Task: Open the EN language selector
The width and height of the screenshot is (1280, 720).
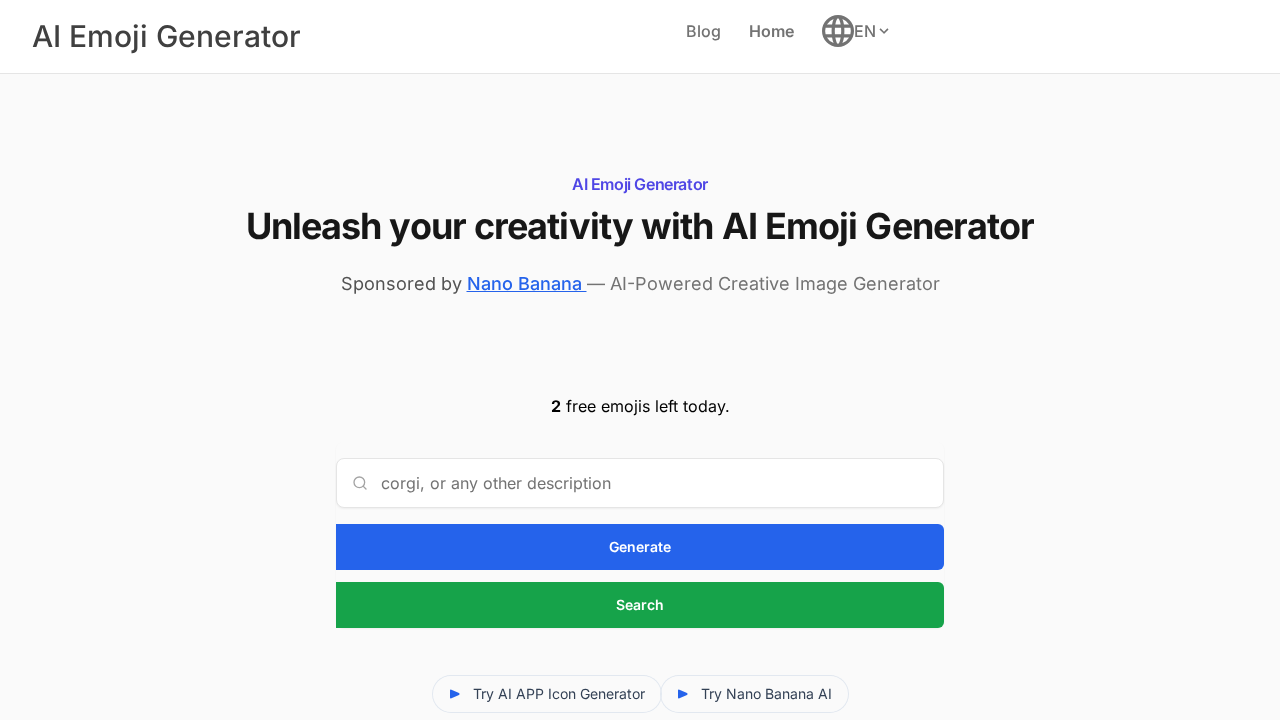Action: [865, 31]
